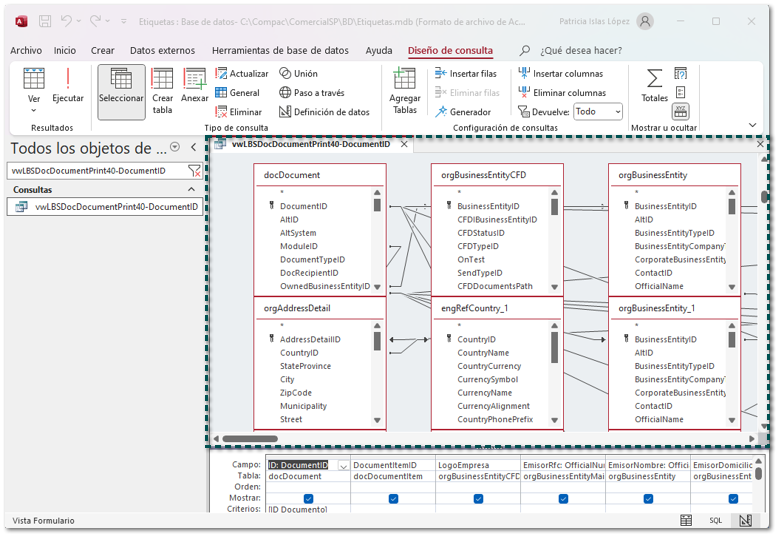Expand the Ver view dropdown arrow

(x=34, y=110)
